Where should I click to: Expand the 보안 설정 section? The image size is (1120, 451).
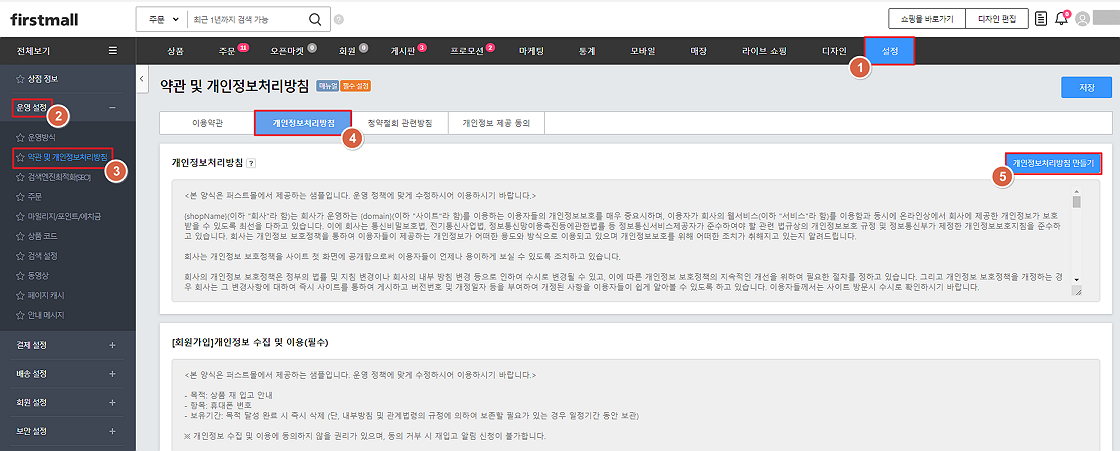[x=112, y=431]
